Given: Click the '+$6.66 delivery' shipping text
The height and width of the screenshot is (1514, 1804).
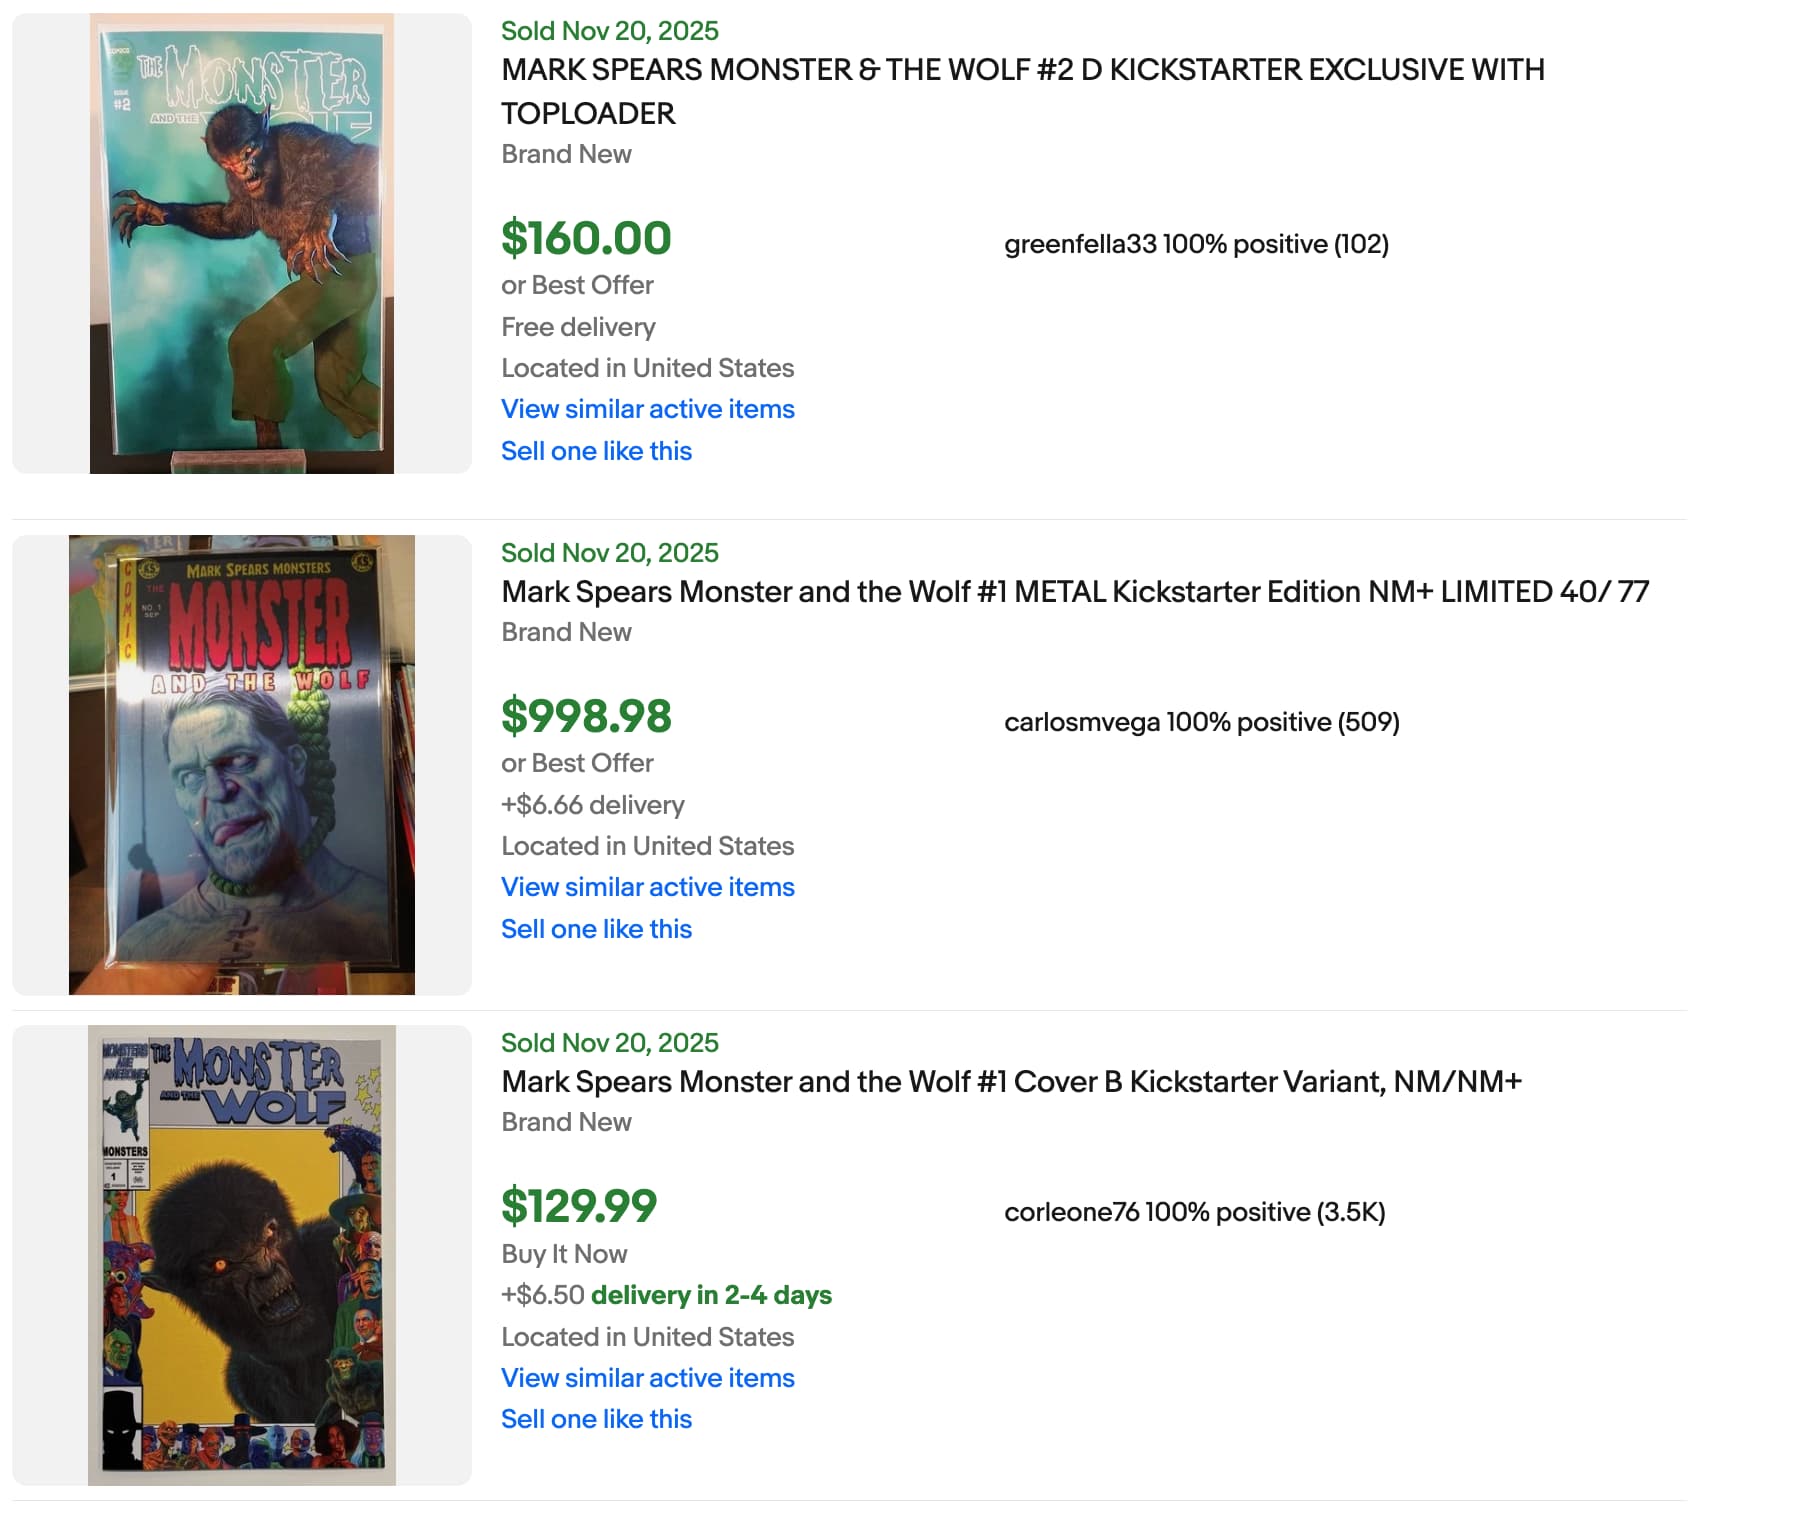Looking at the screenshot, I should tap(592, 805).
